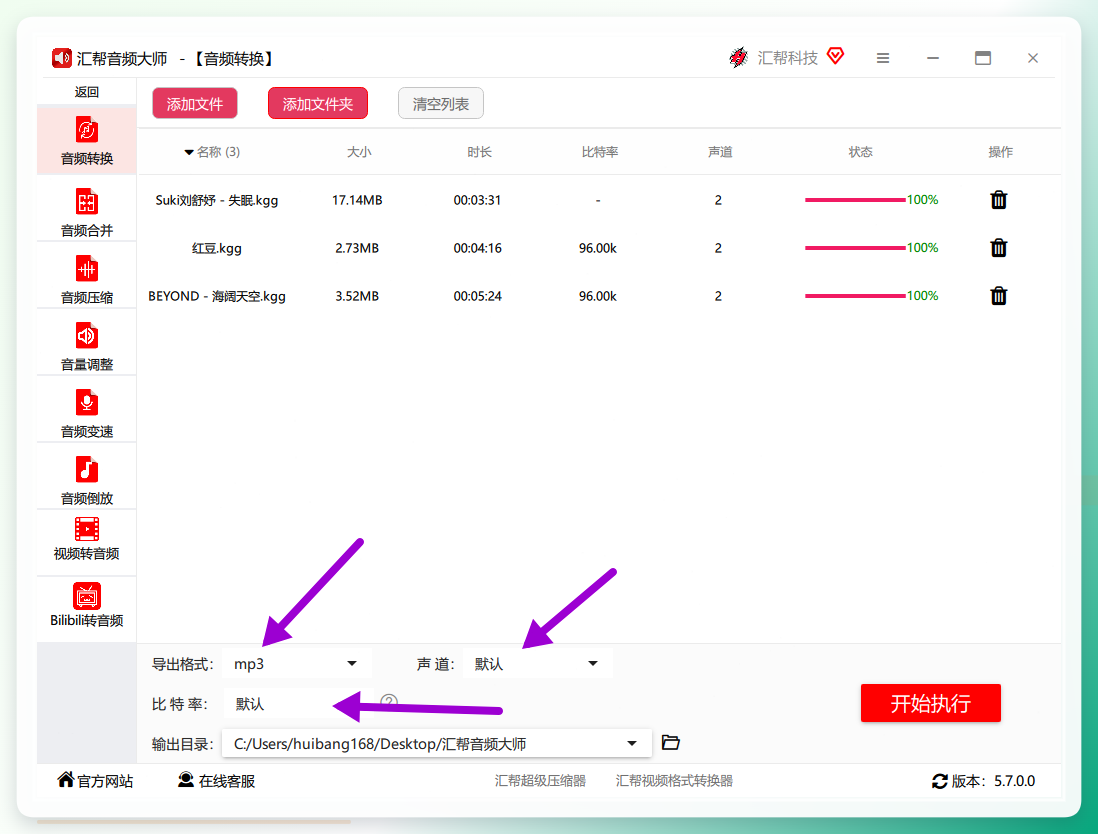Sort by the 名称 (3) column arrow
Screen dimensions: 1098x834
pyautogui.click(x=189, y=153)
